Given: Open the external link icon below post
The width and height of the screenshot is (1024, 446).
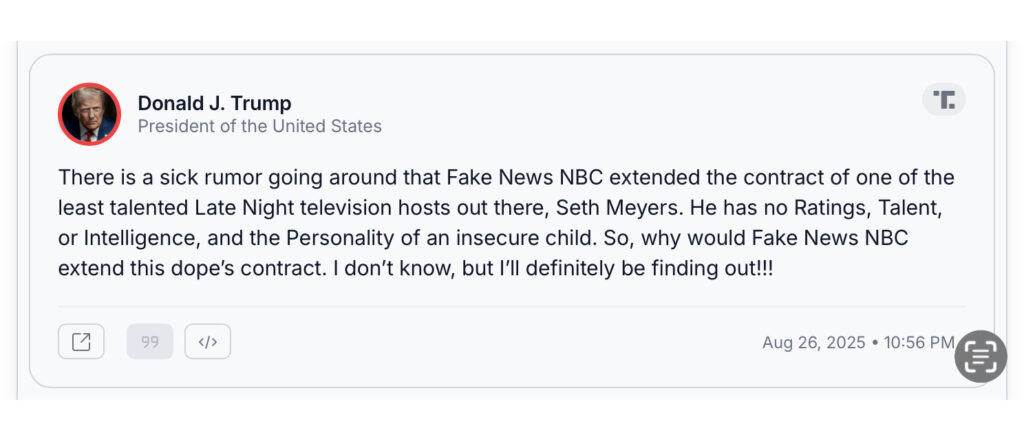Looking at the screenshot, I should point(81,342).
